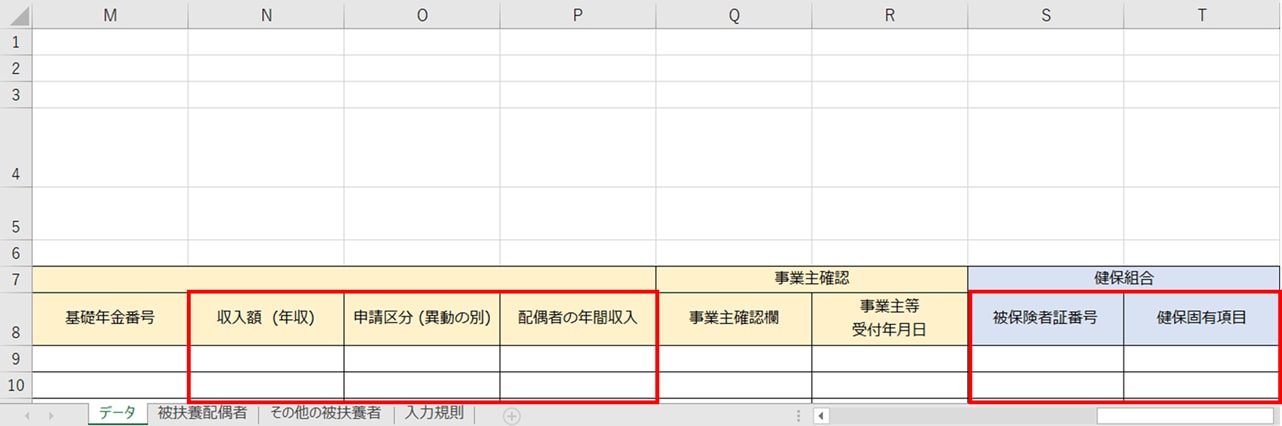Viewport: 1282px width, 426px height.
Task: Open the 被扶養配偶者 sheet tab
Action: point(202,414)
